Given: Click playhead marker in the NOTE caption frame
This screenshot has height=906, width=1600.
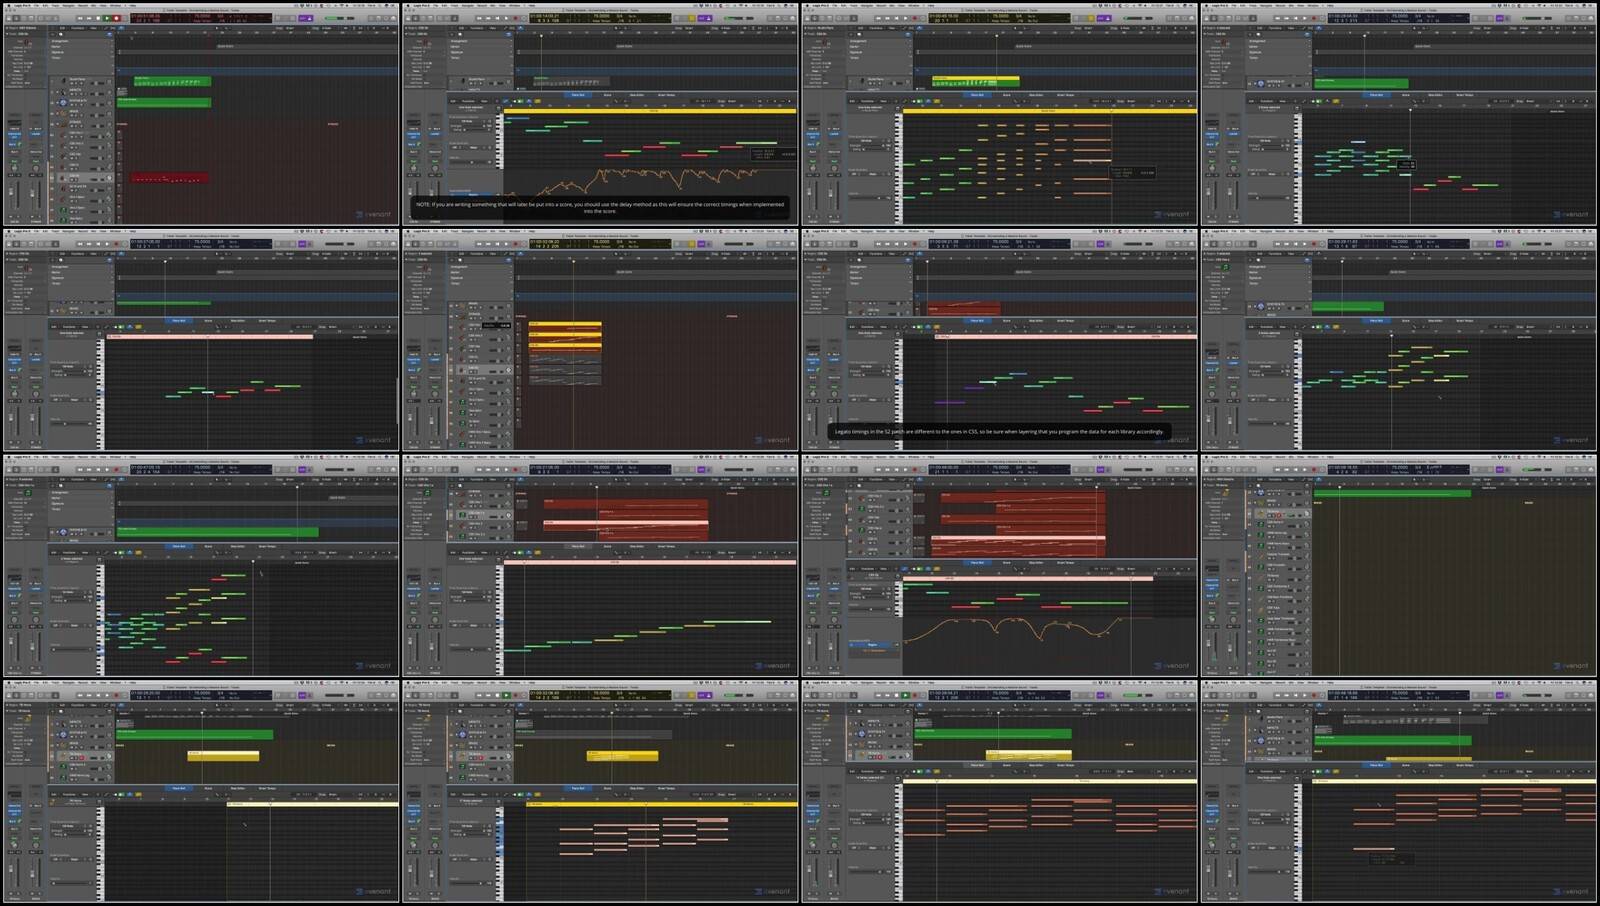Looking at the screenshot, I should pyautogui.click(x=541, y=36).
